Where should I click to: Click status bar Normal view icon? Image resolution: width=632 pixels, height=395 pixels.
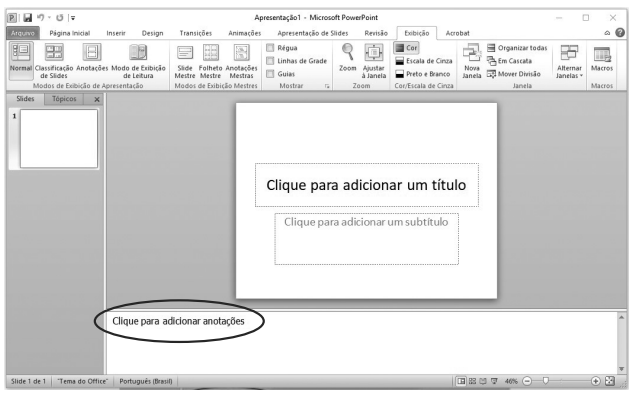tap(461, 381)
